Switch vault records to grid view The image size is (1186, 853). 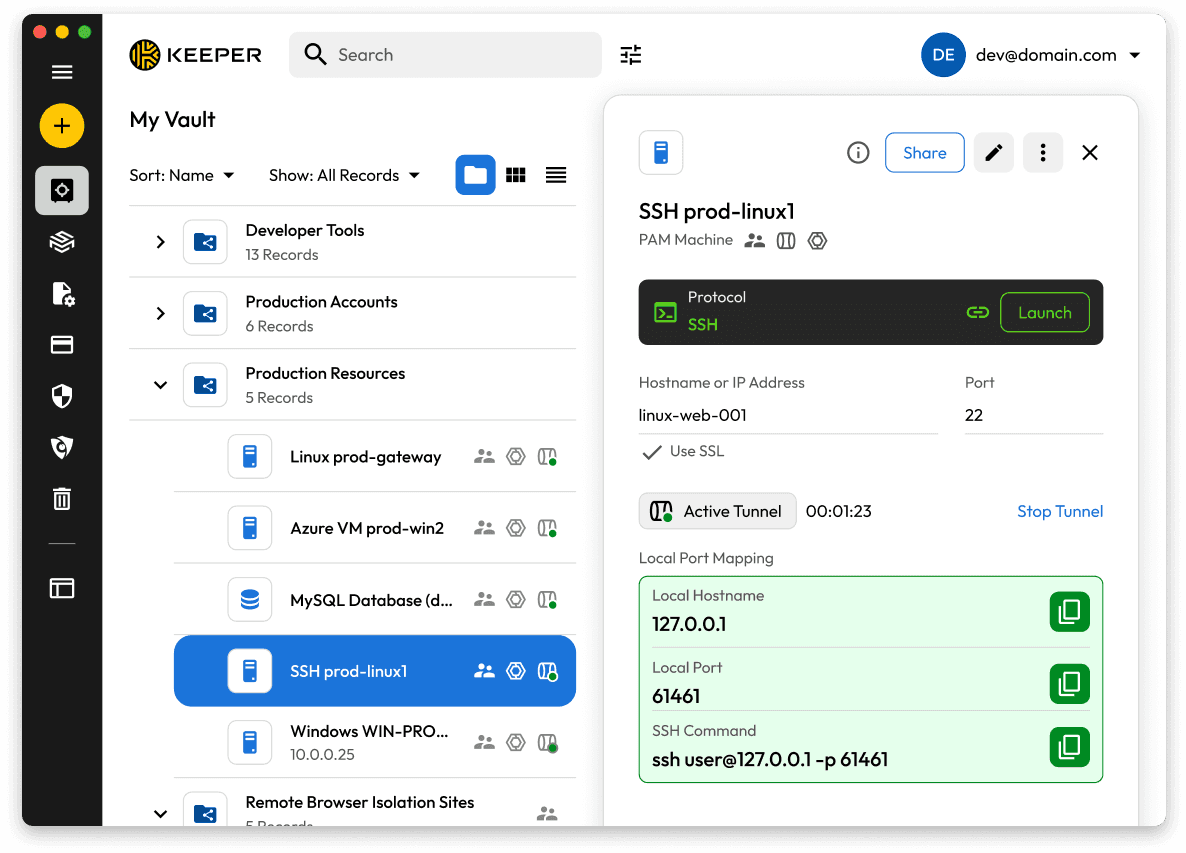[x=516, y=175]
